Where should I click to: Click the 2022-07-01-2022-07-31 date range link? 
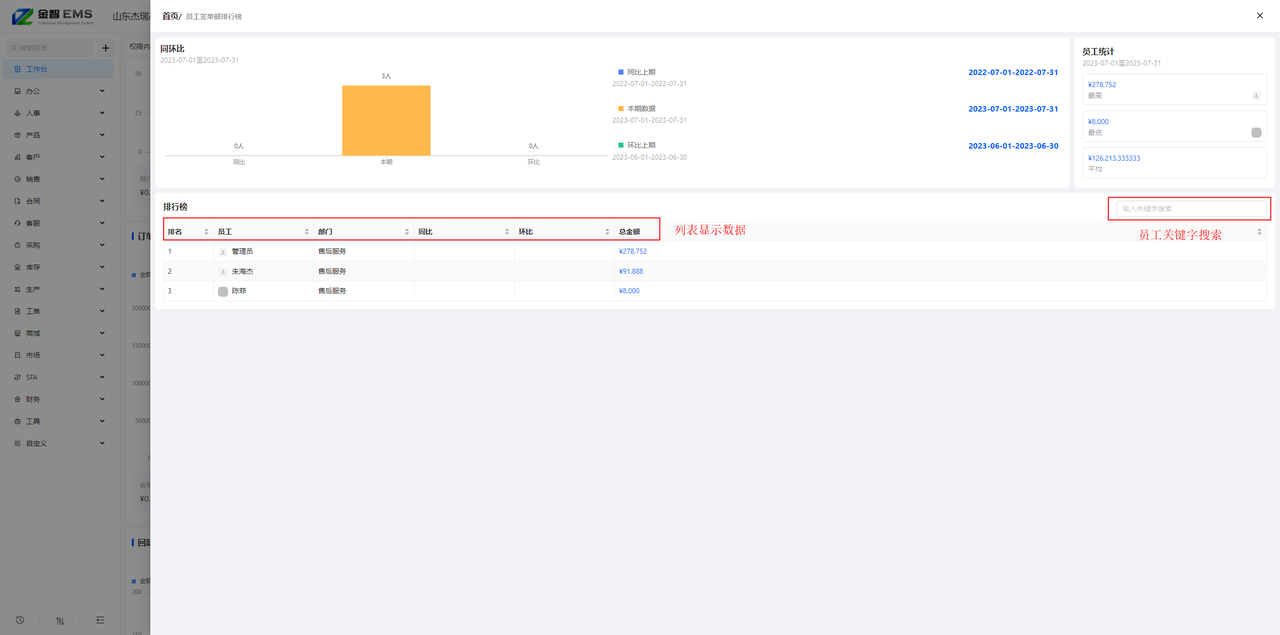(1013, 72)
